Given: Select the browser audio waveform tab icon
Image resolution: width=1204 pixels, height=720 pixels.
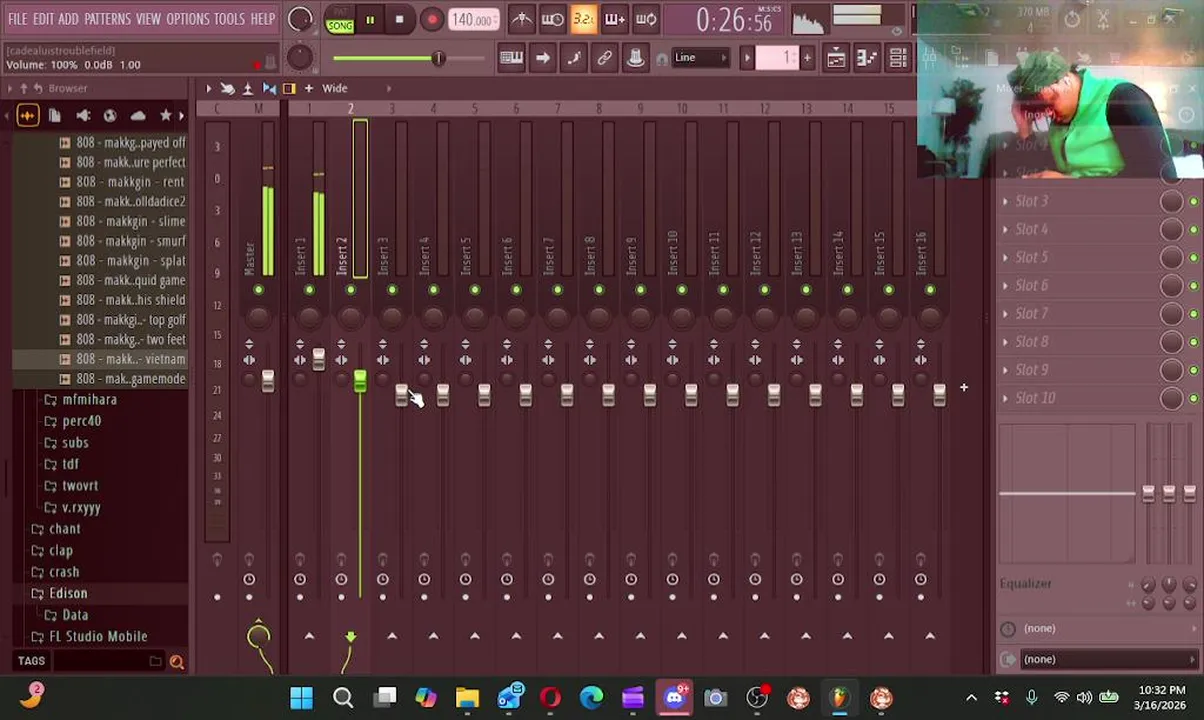Looking at the screenshot, I should point(27,116).
